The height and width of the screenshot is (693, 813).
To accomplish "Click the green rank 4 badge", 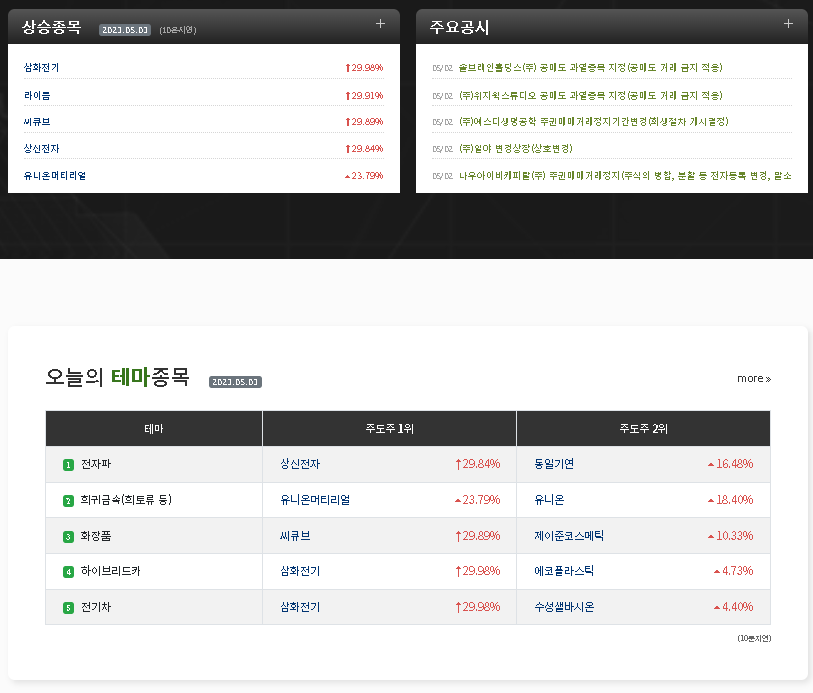I will [68, 572].
